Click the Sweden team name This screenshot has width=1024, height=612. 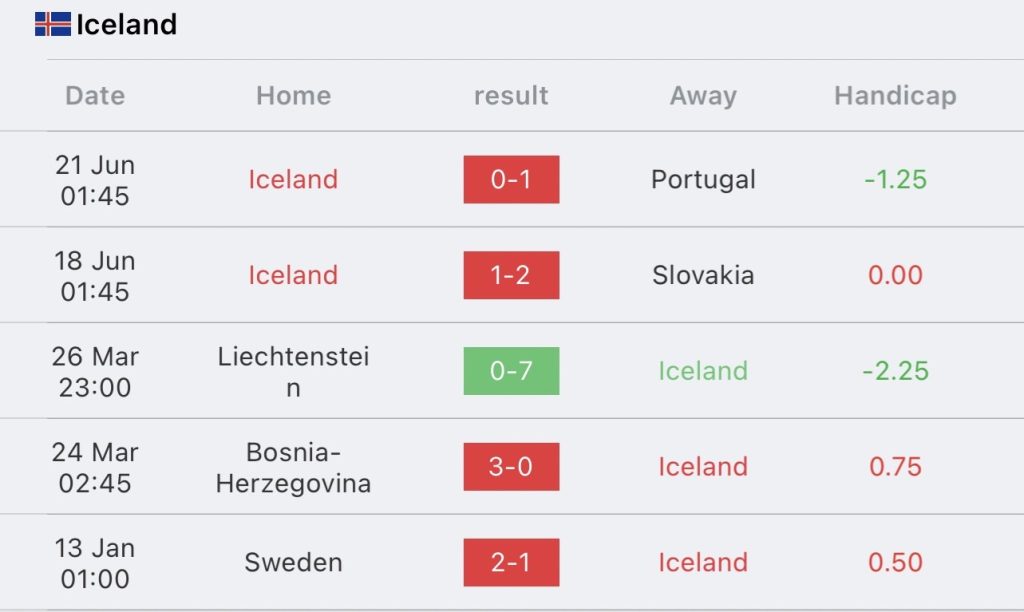point(293,563)
